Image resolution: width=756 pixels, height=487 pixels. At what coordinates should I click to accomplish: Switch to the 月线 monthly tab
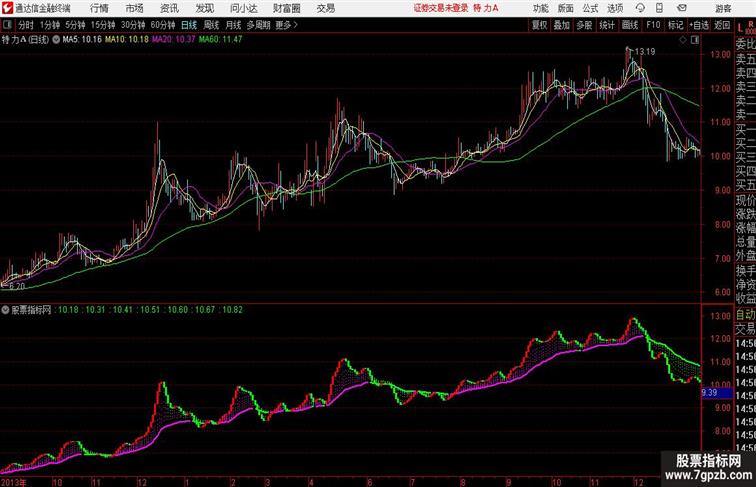point(233,25)
